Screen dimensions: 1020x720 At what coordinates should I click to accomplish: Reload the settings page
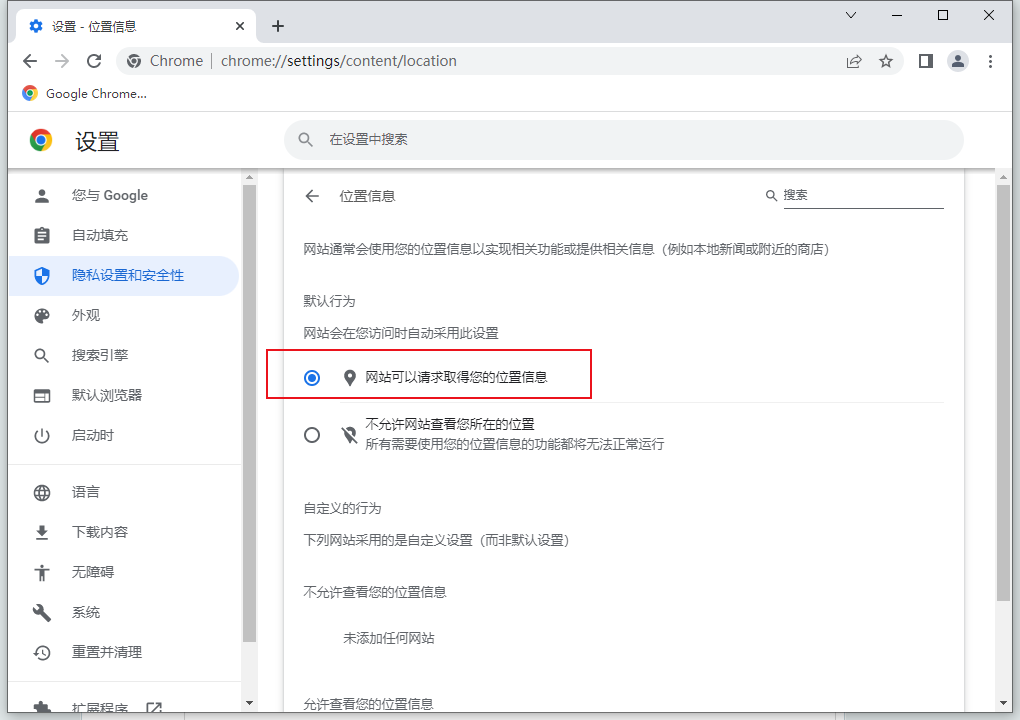[x=94, y=61]
